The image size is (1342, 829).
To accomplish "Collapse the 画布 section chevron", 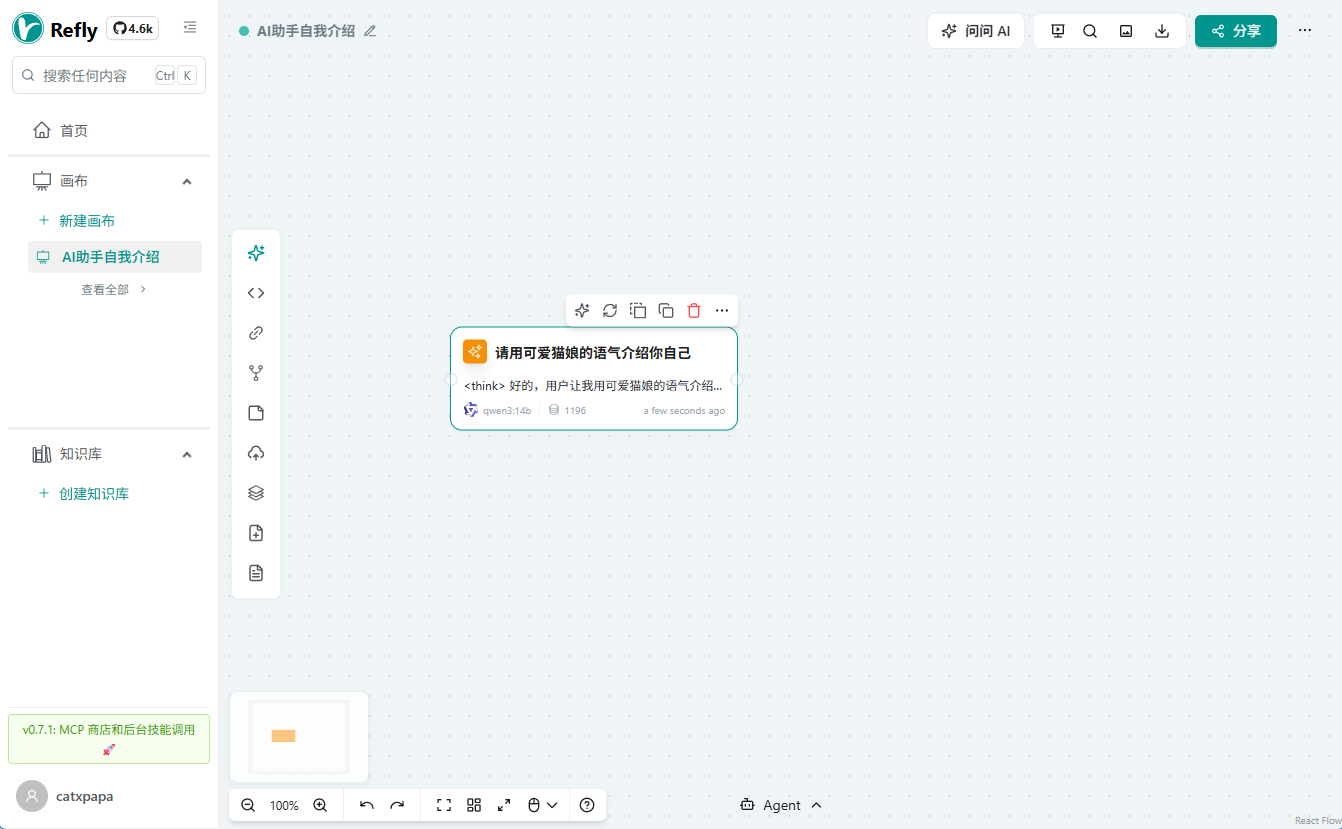I will tap(186, 181).
